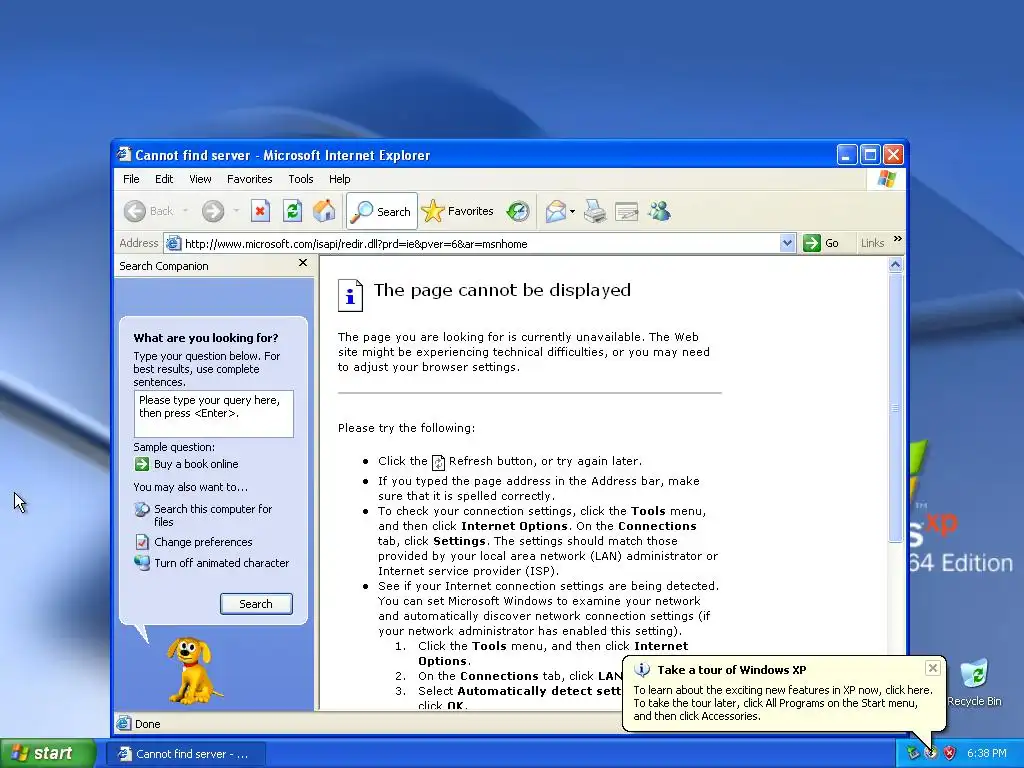Click the page scrollbar up arrow
Image resolution: width=1024 pixels, height=768 pixels.
tap(895, 264)
